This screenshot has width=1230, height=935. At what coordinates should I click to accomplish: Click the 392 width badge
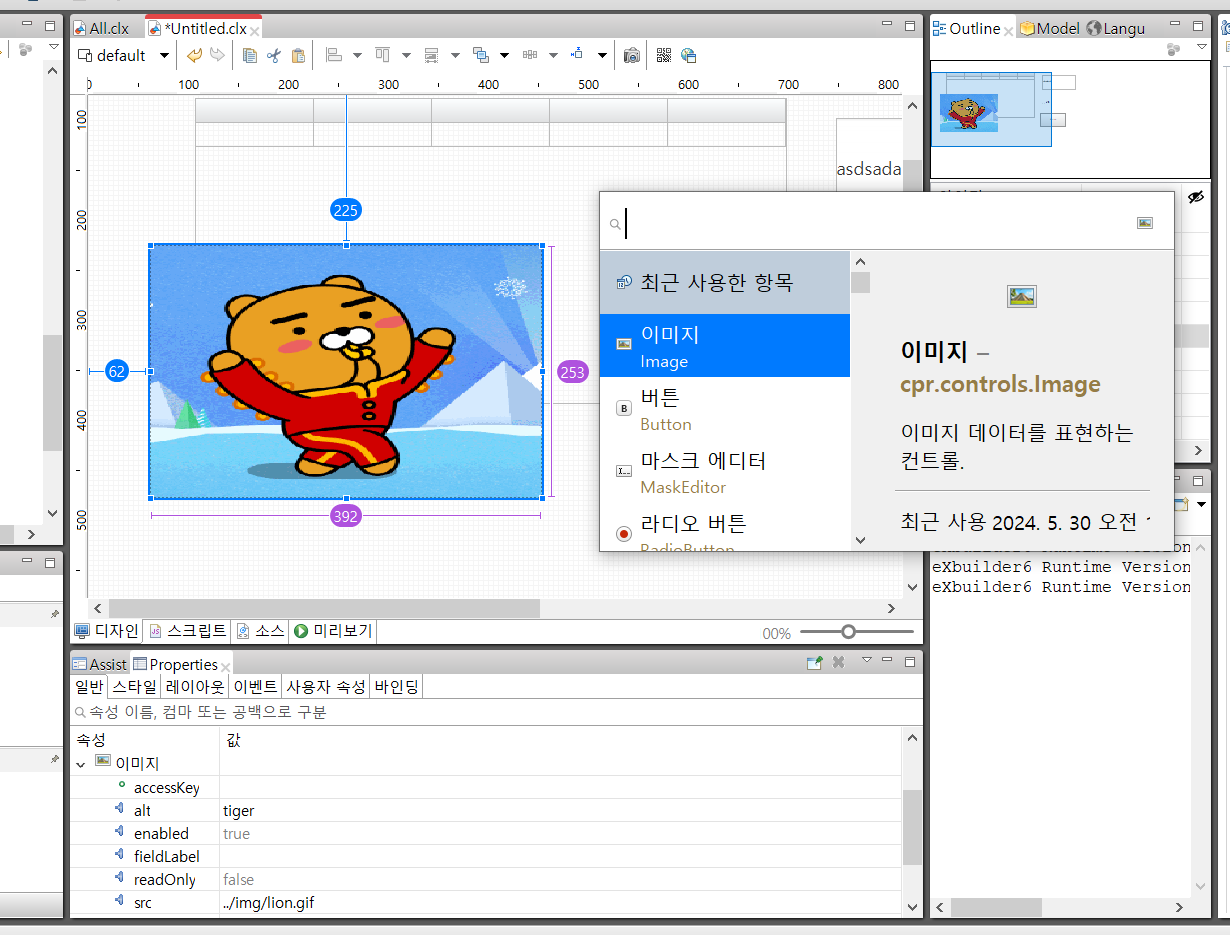point(346,516)
